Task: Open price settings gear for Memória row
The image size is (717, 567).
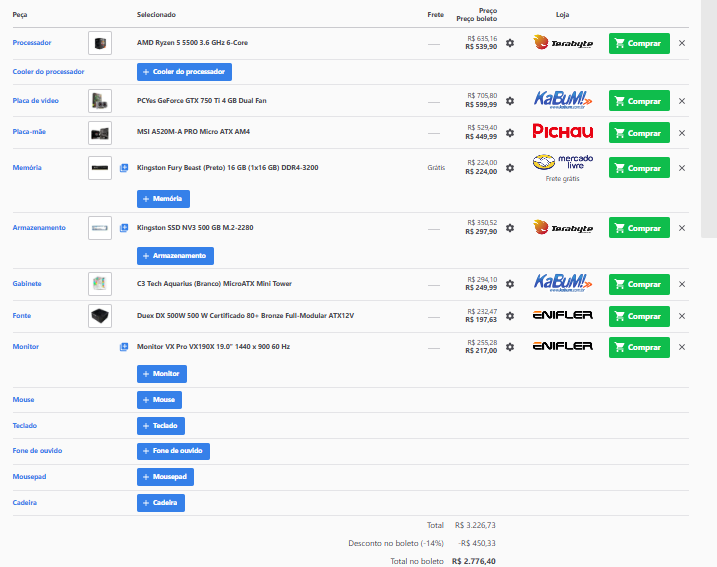Action: (510, 168)
